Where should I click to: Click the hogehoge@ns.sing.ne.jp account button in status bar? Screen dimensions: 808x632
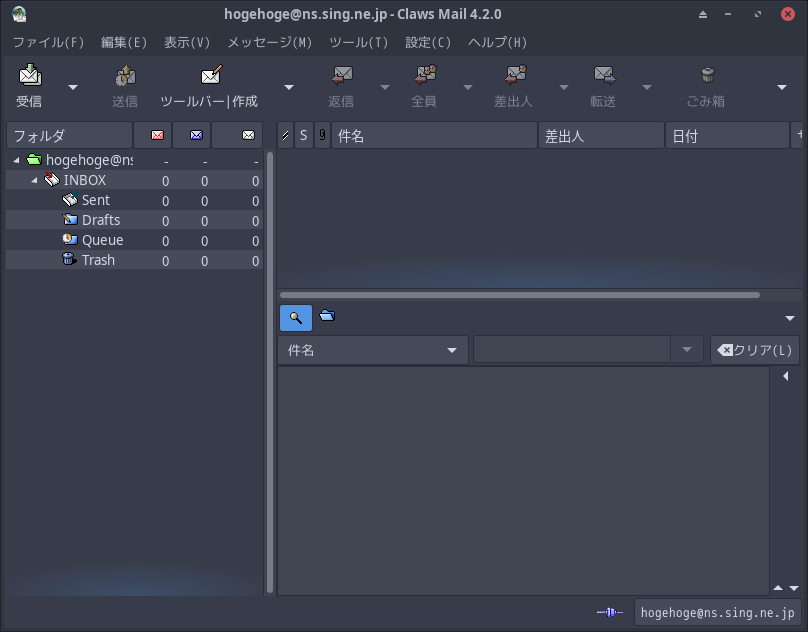tap(717, 612)
